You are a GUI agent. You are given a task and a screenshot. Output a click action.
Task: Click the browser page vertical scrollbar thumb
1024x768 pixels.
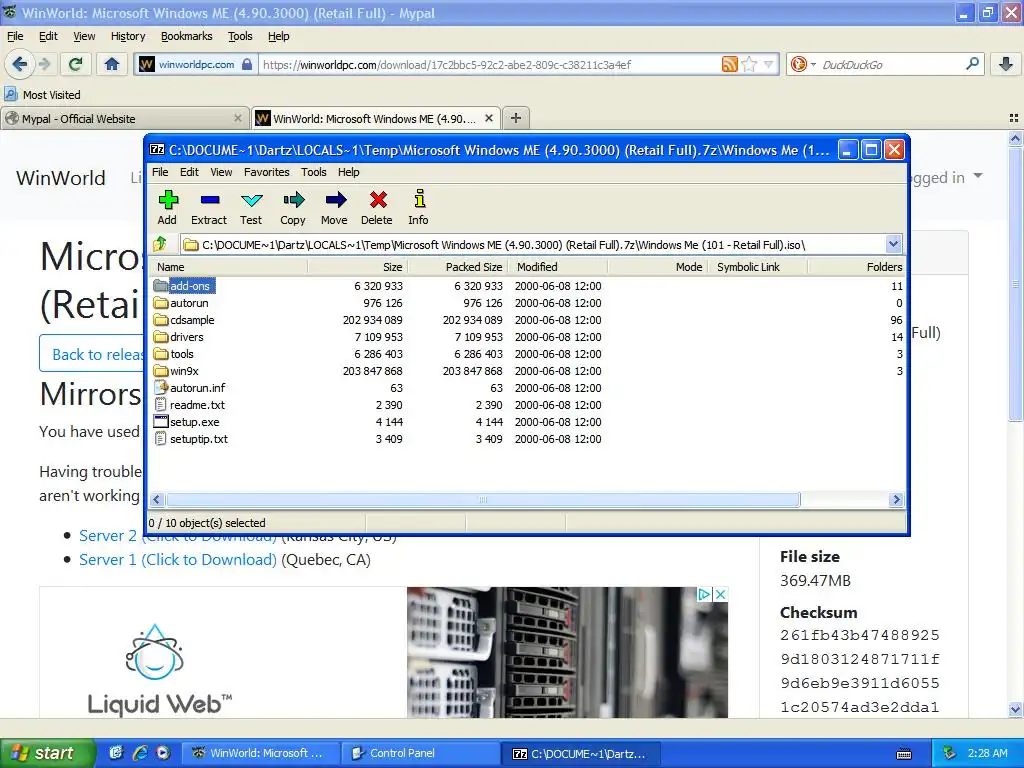click(1015, 283)
